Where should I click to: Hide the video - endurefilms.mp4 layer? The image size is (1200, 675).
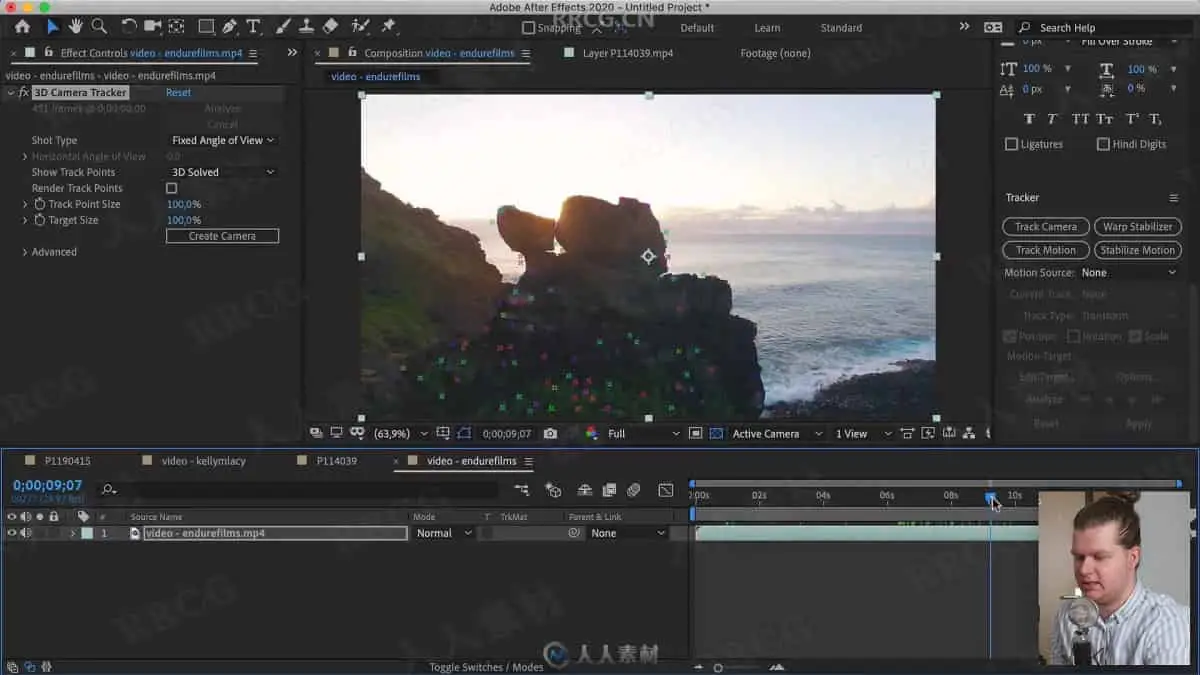click(12, 533)
